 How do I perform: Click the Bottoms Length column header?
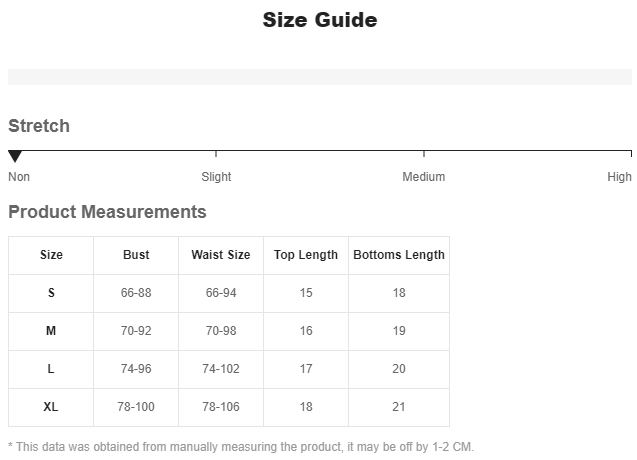[x=399, y=255]
